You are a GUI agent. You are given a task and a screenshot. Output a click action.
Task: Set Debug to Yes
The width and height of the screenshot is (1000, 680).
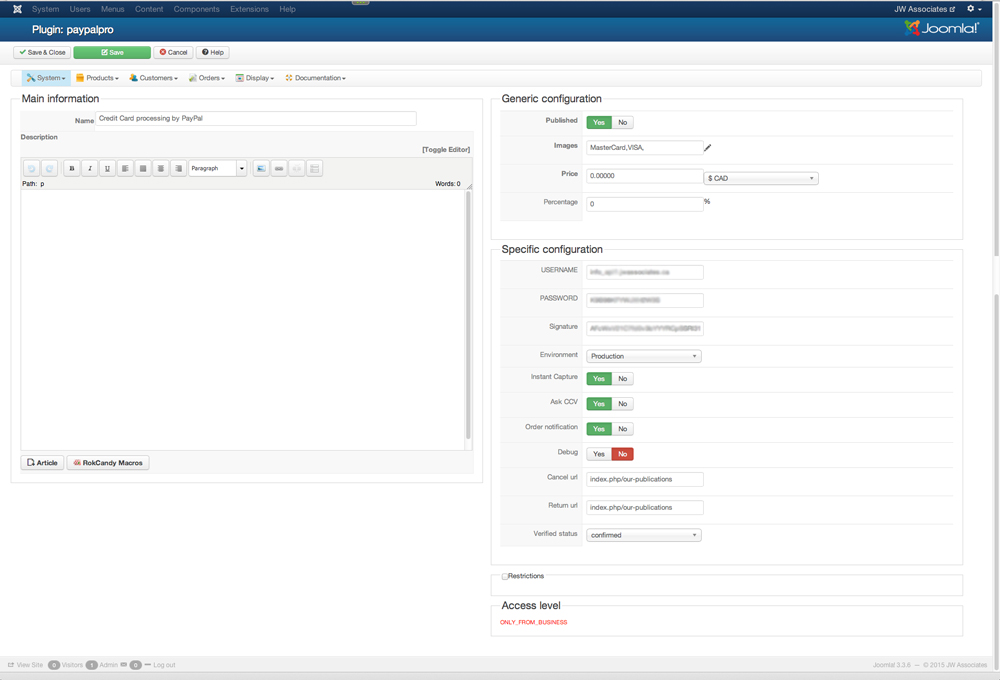tap(599, 454)
